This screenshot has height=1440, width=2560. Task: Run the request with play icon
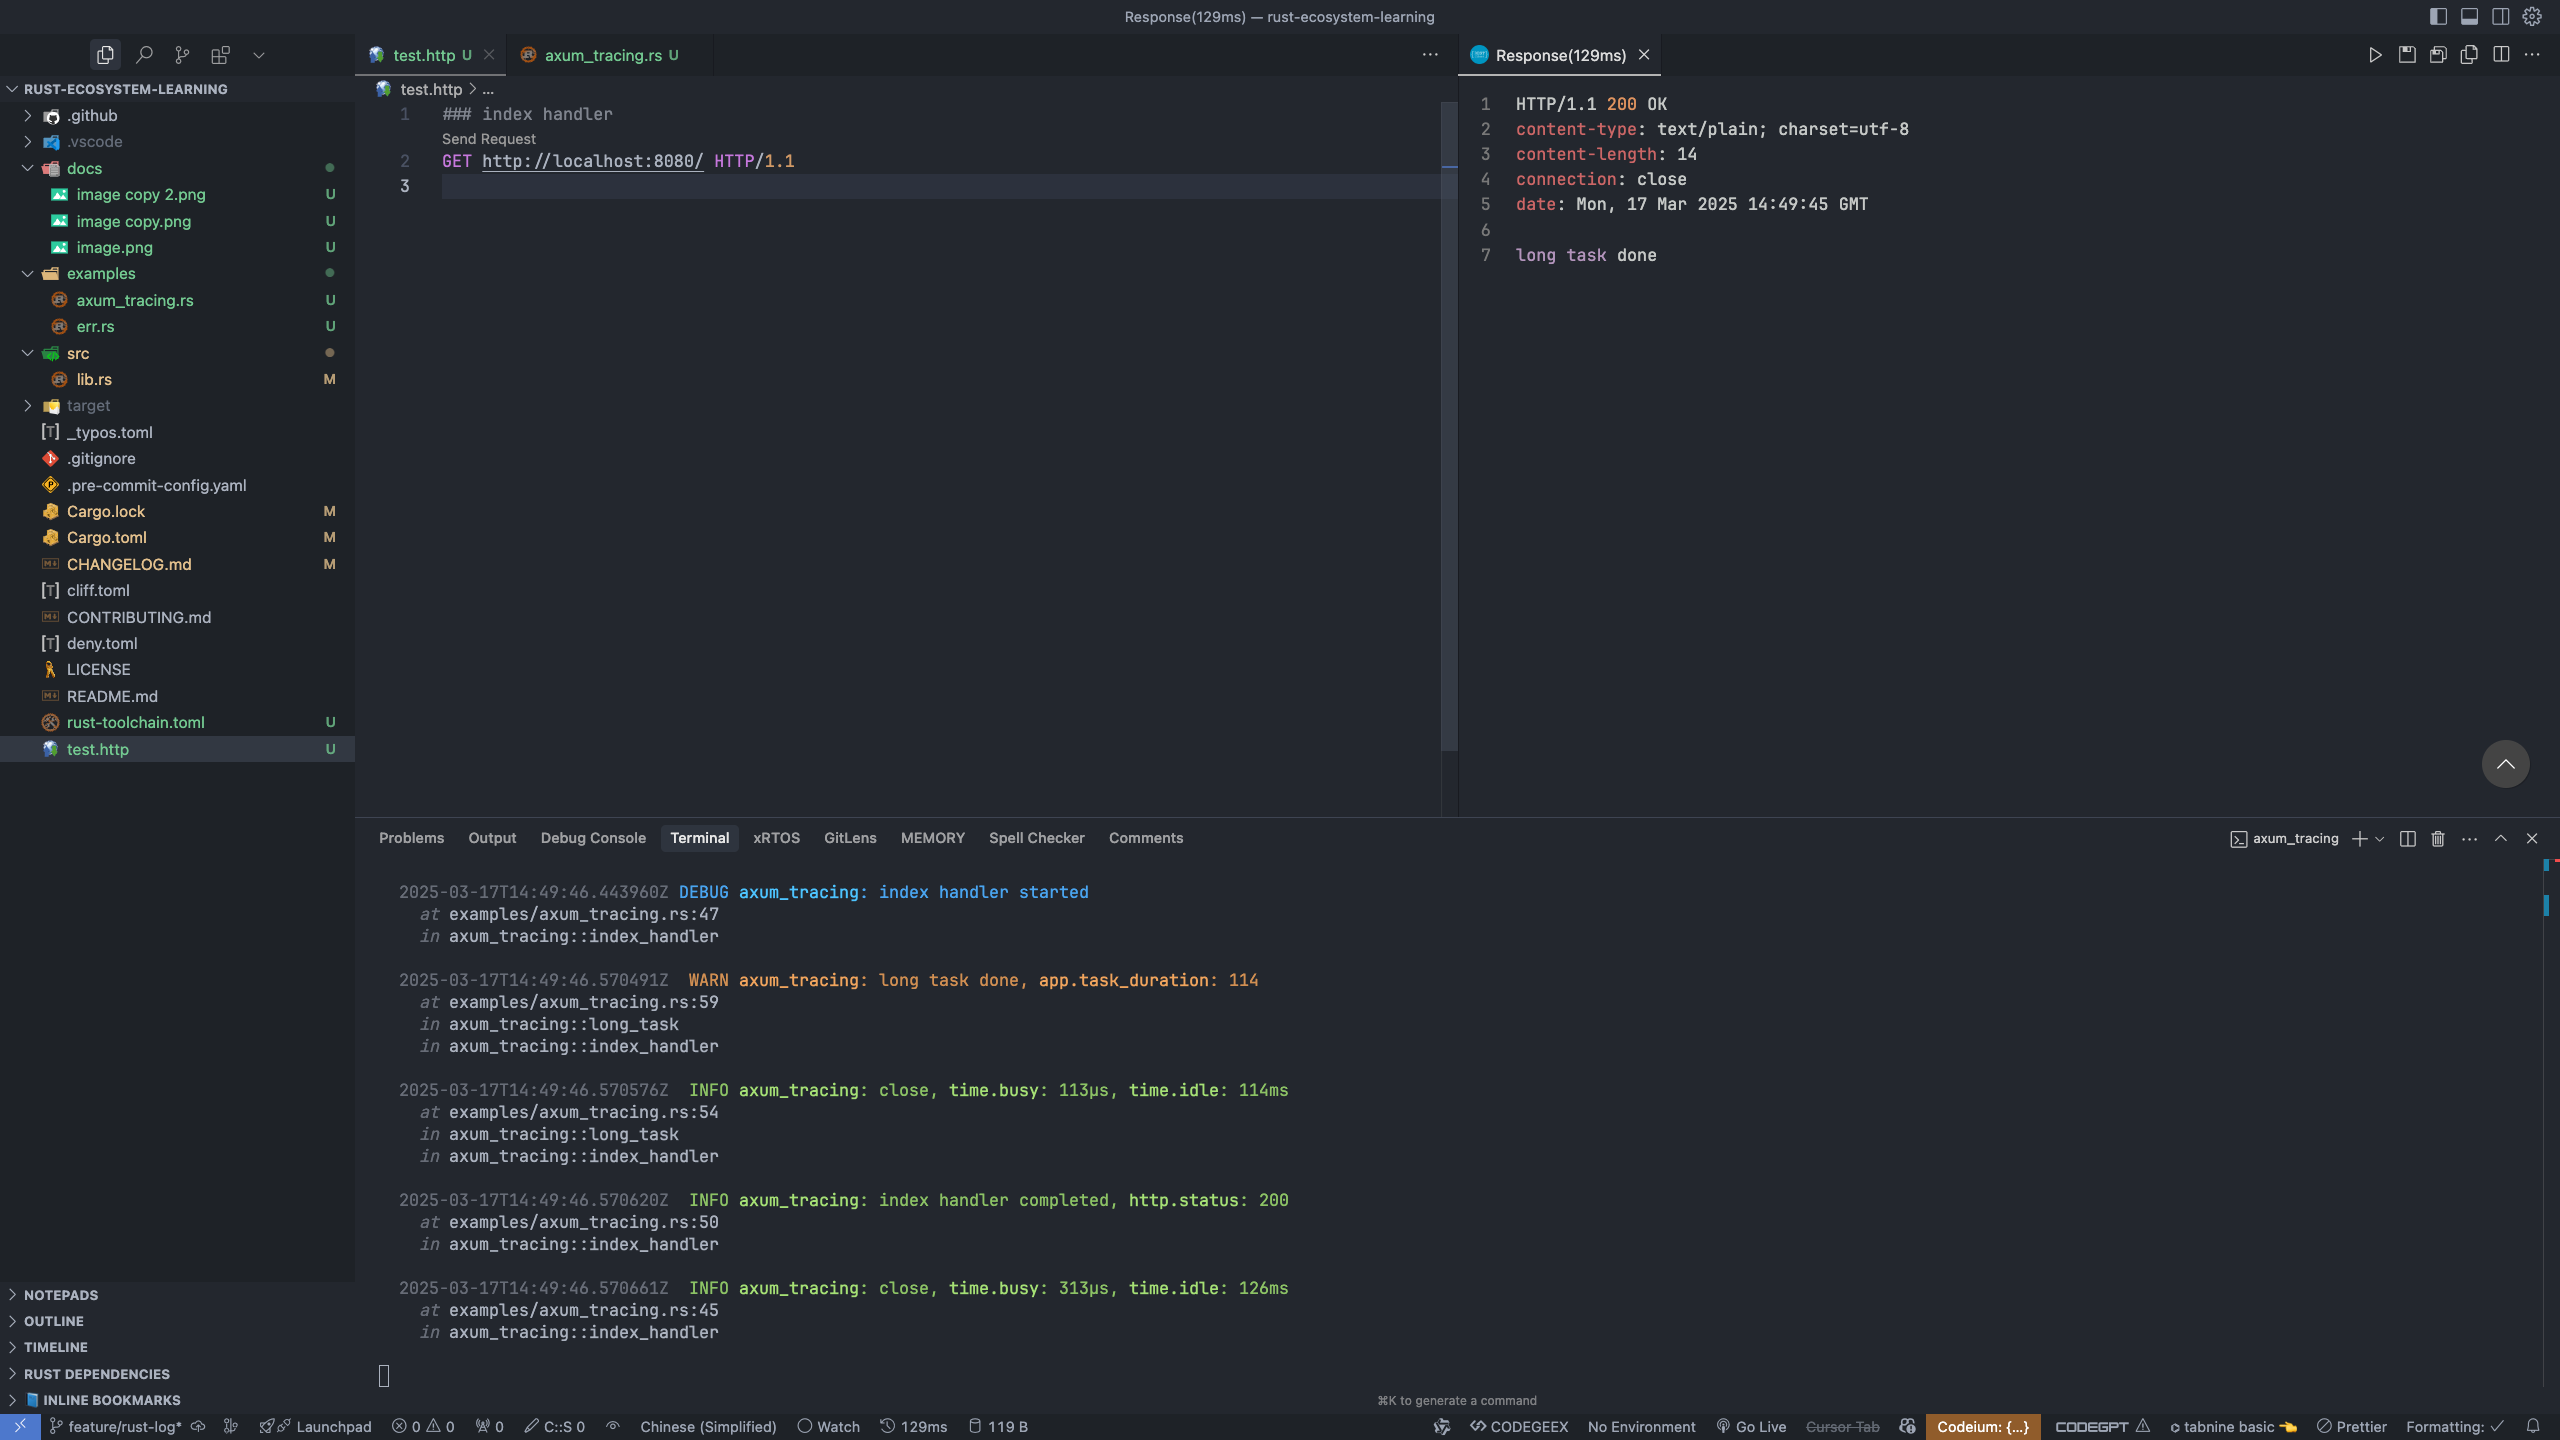point(2375,55)
